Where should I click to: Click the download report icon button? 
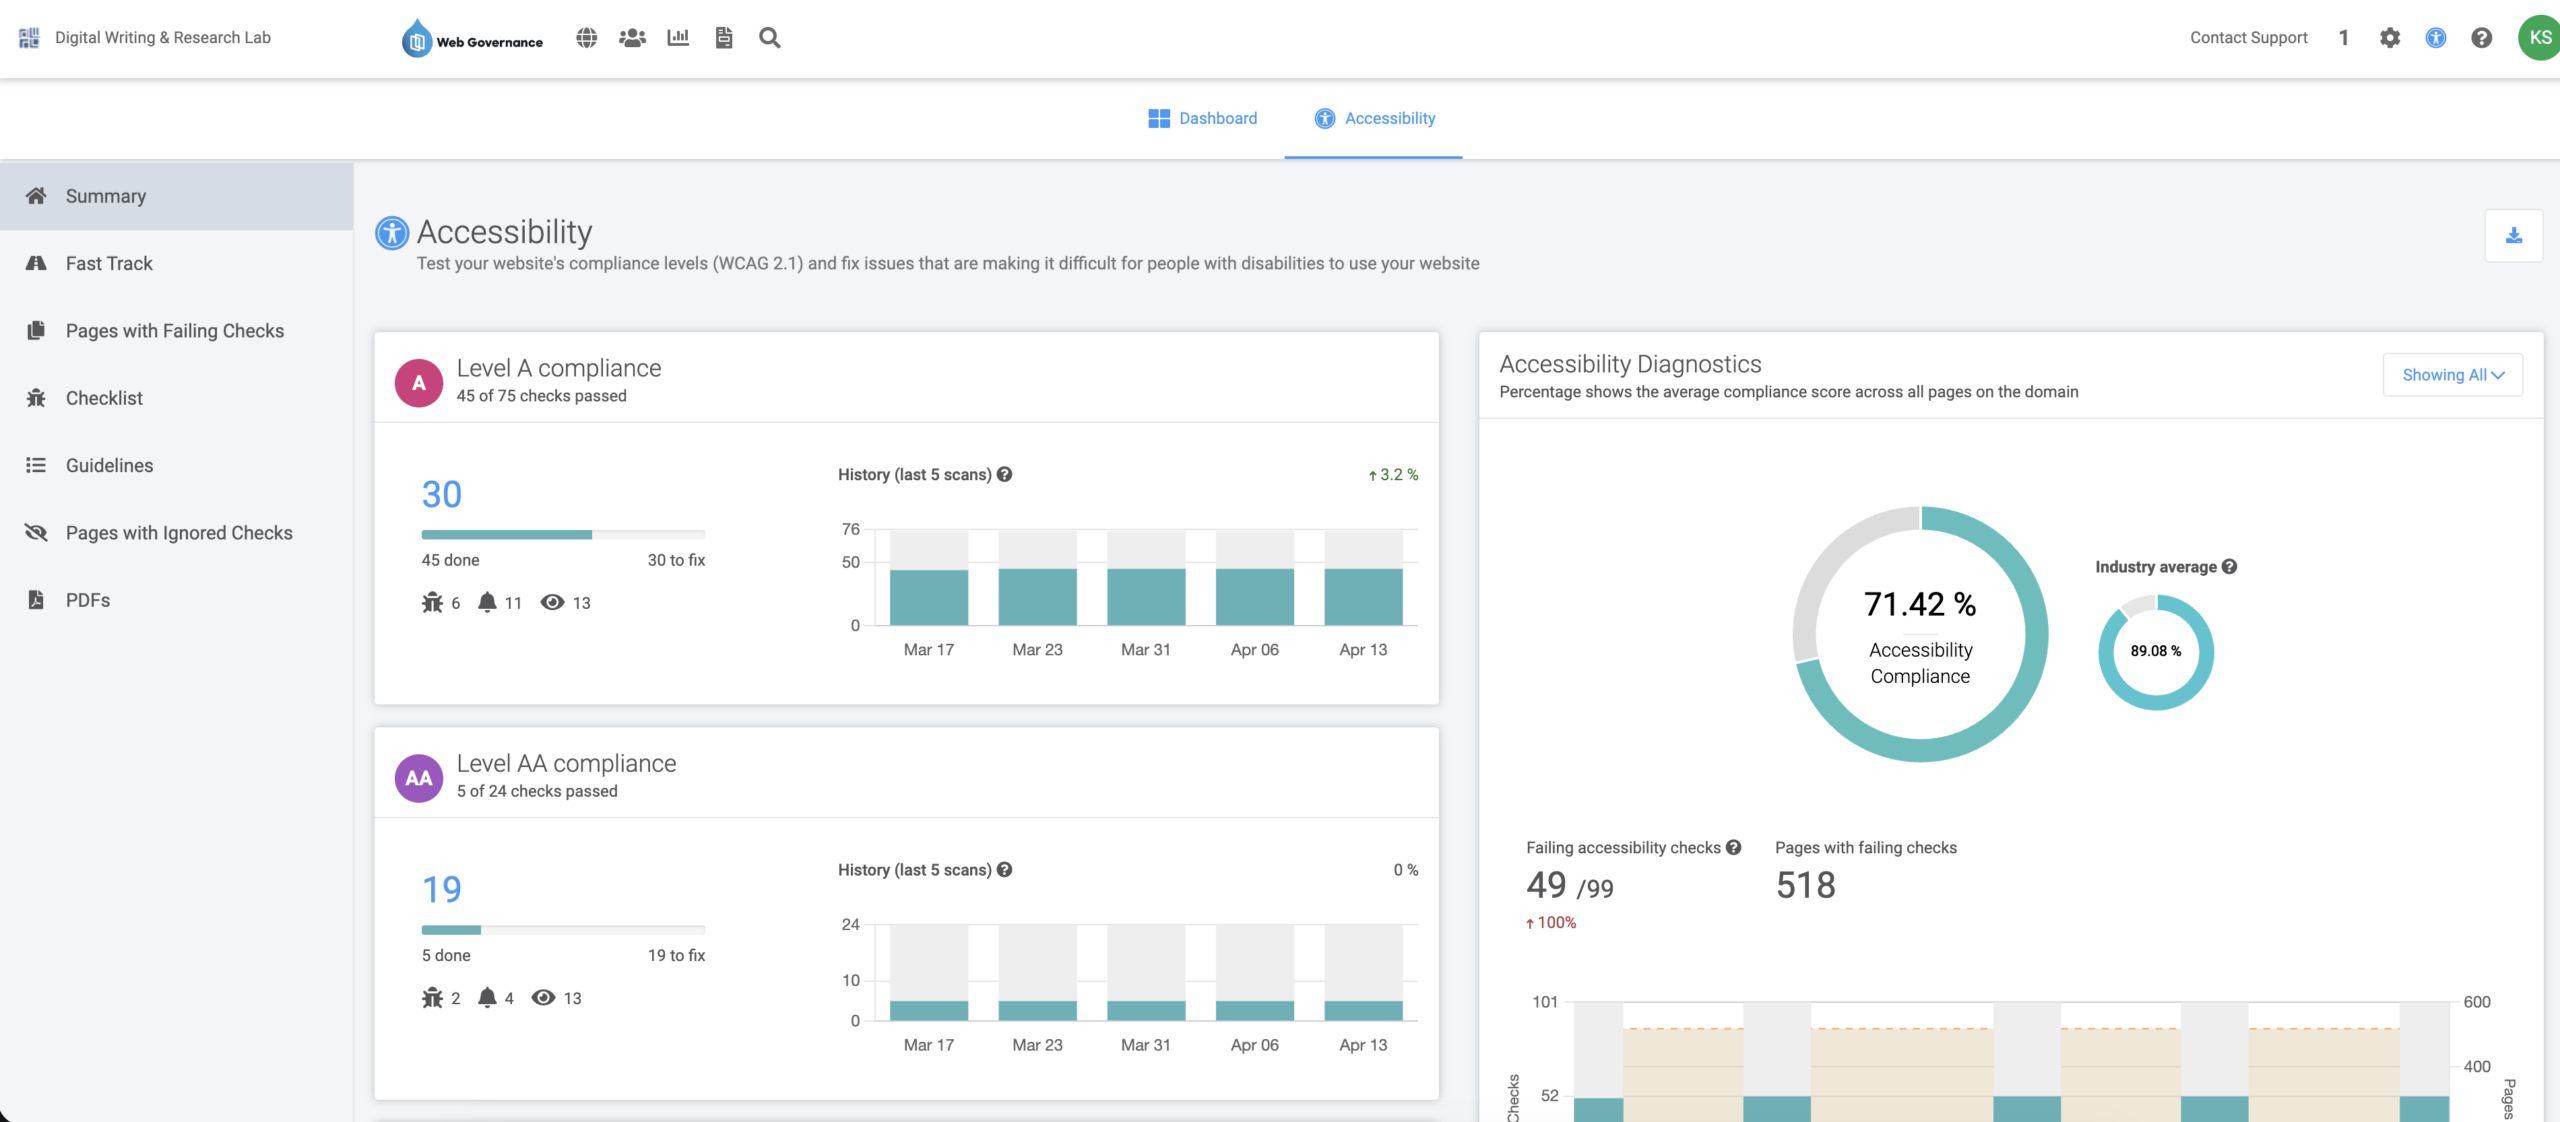point(2513,236)
